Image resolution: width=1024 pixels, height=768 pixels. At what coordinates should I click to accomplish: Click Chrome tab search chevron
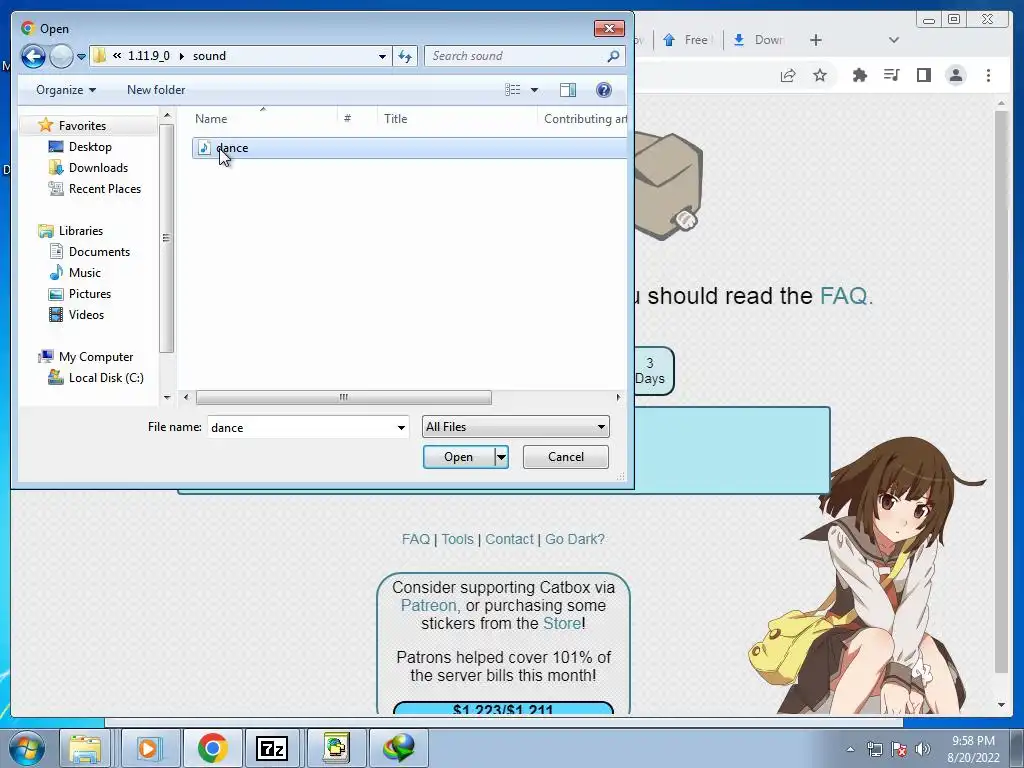pos(893,40)
